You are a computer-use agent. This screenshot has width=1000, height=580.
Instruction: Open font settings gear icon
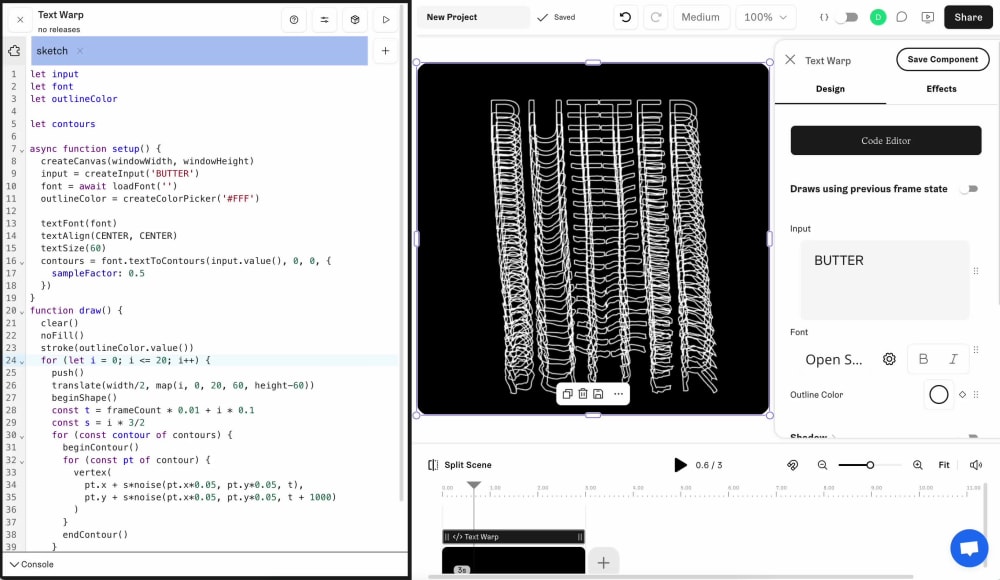point(889,359)
